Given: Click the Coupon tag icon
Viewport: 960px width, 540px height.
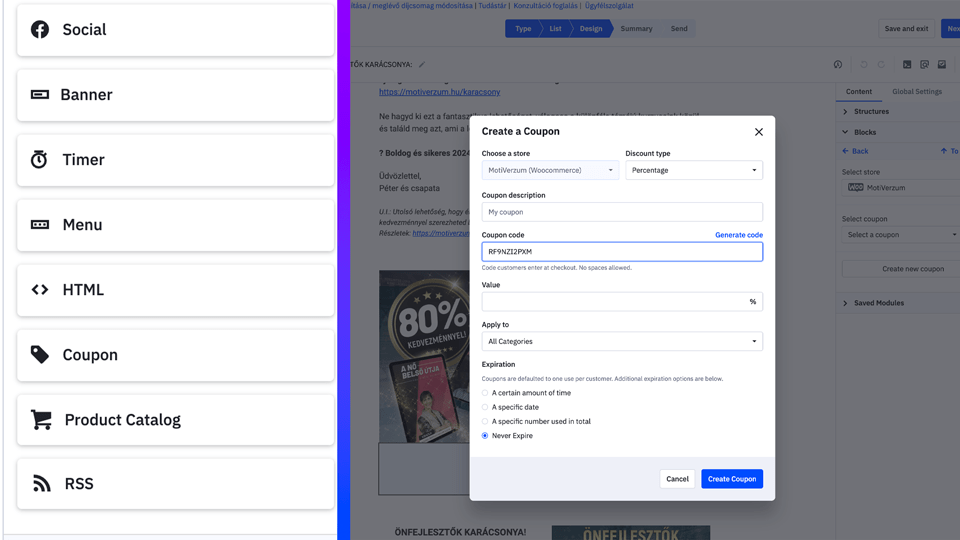Looking at the screenshot, I should (x=40, y=355).
